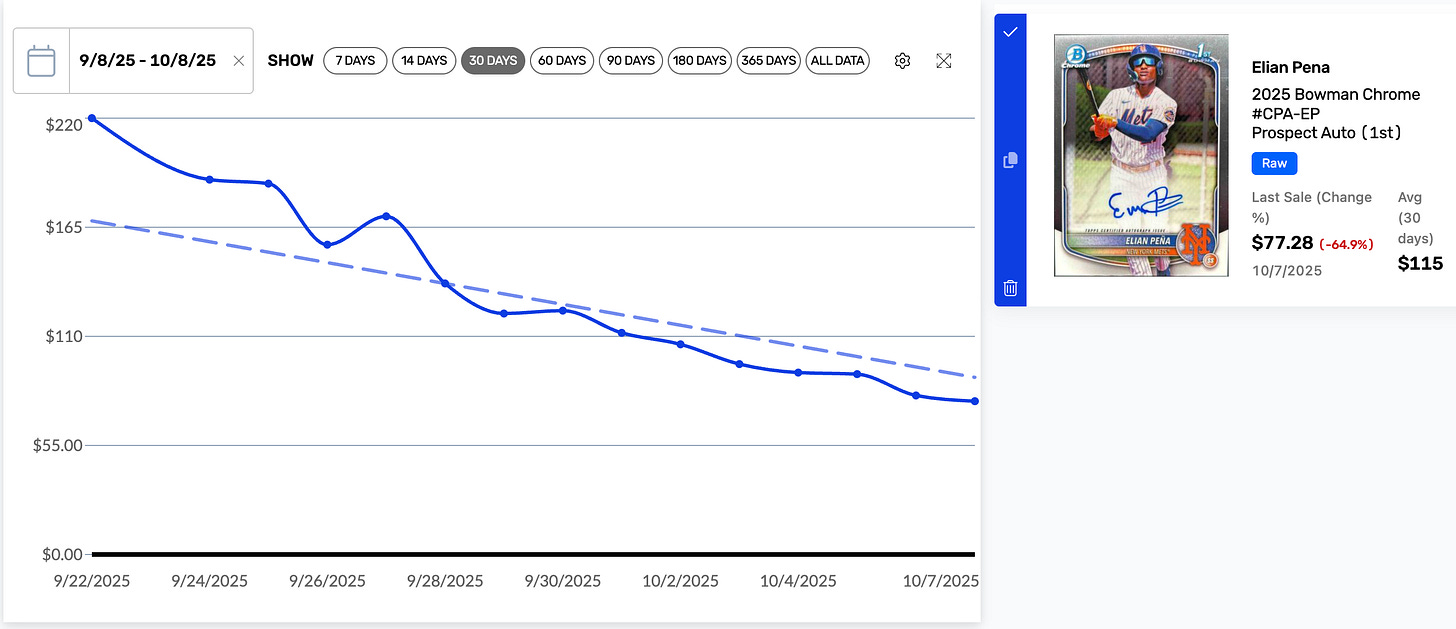Click the 9/8/25 - 10/8/25 date field

pyautogui.click(x=148, y=61)
